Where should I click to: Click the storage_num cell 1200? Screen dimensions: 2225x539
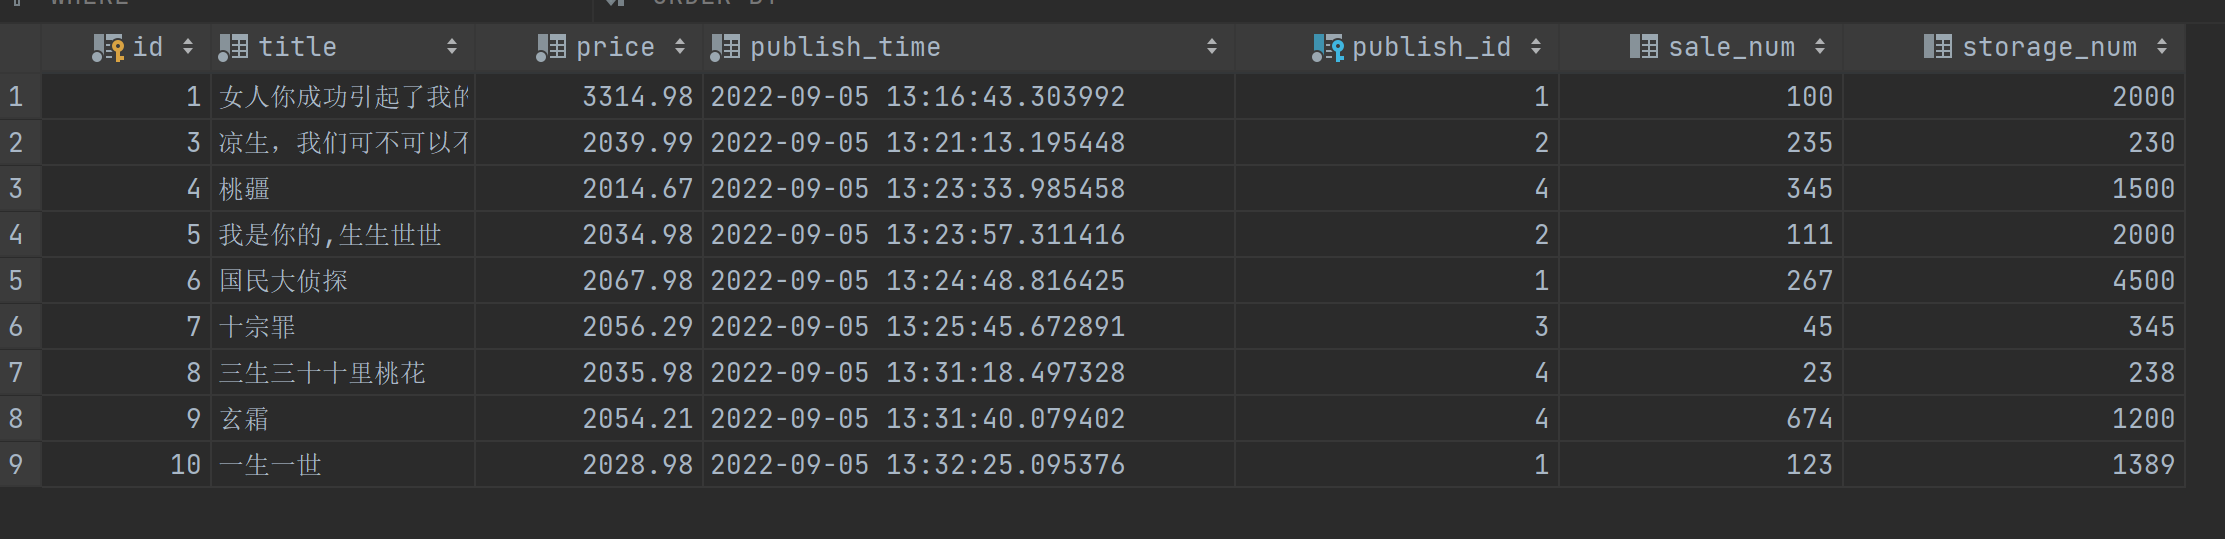click(x=2144, y=419)
